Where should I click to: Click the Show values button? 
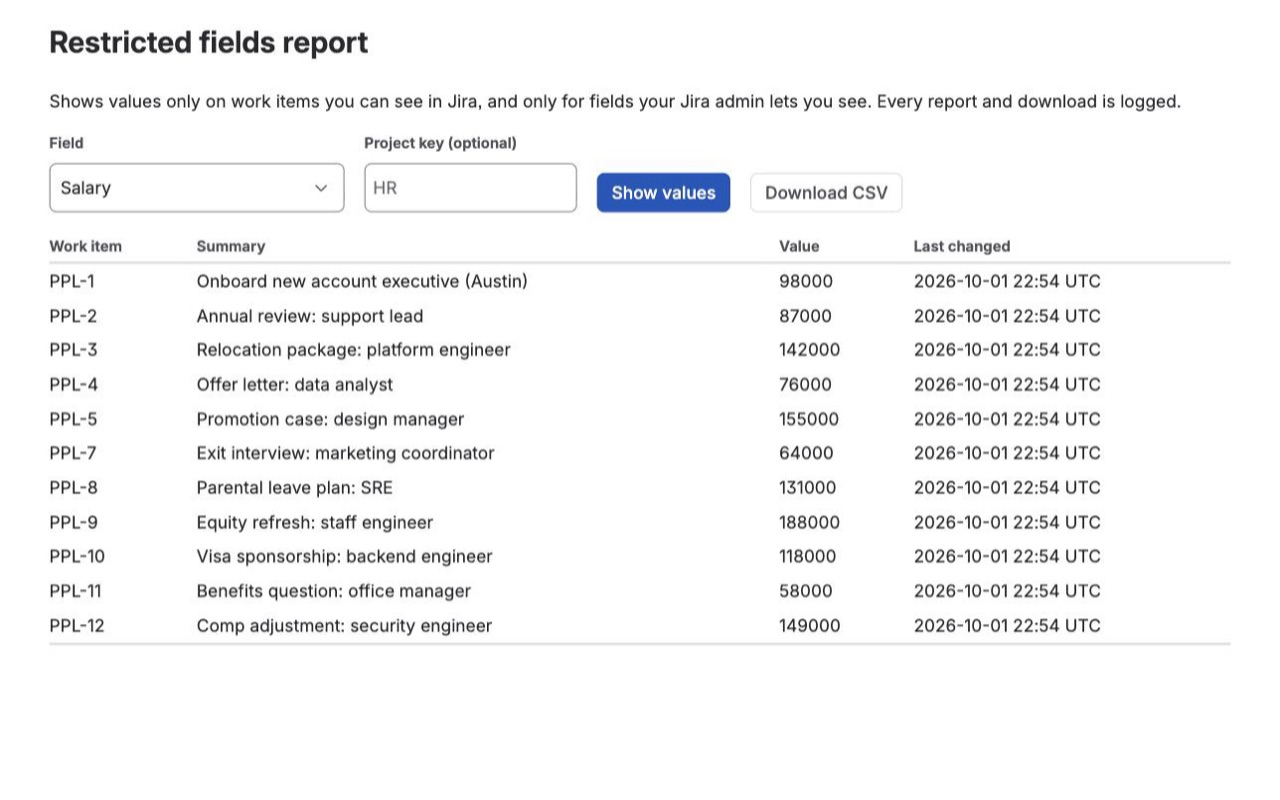664,193
